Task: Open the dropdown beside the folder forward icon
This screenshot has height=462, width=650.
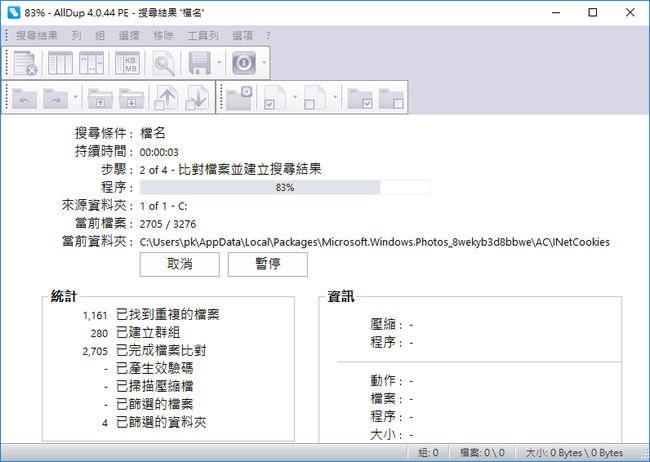Action: (x=75, y=98)
